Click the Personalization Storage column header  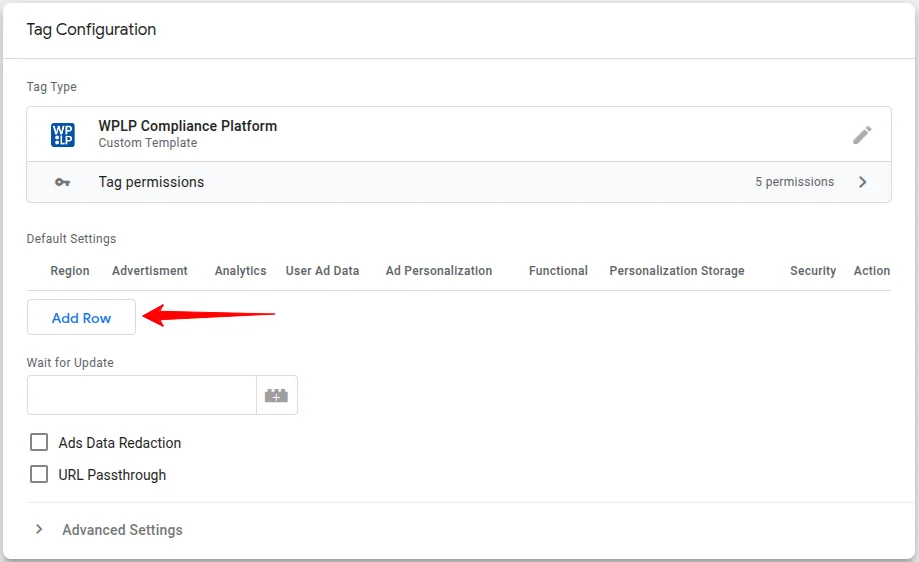point(677,271)
